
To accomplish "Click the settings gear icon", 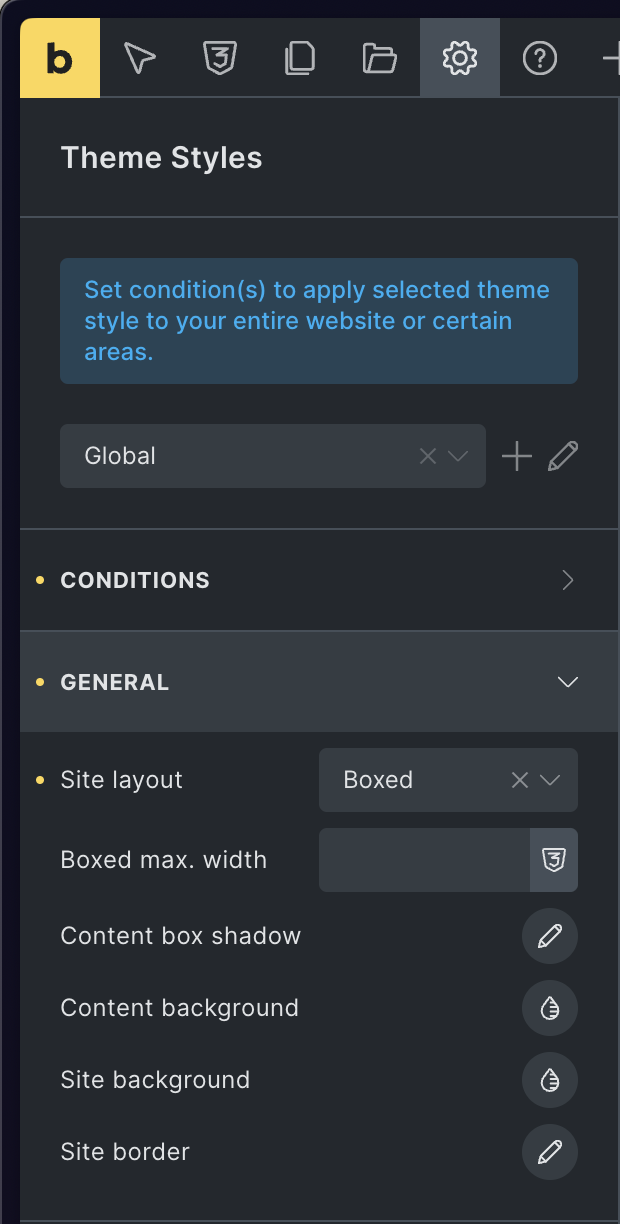I will pos(460,58).
